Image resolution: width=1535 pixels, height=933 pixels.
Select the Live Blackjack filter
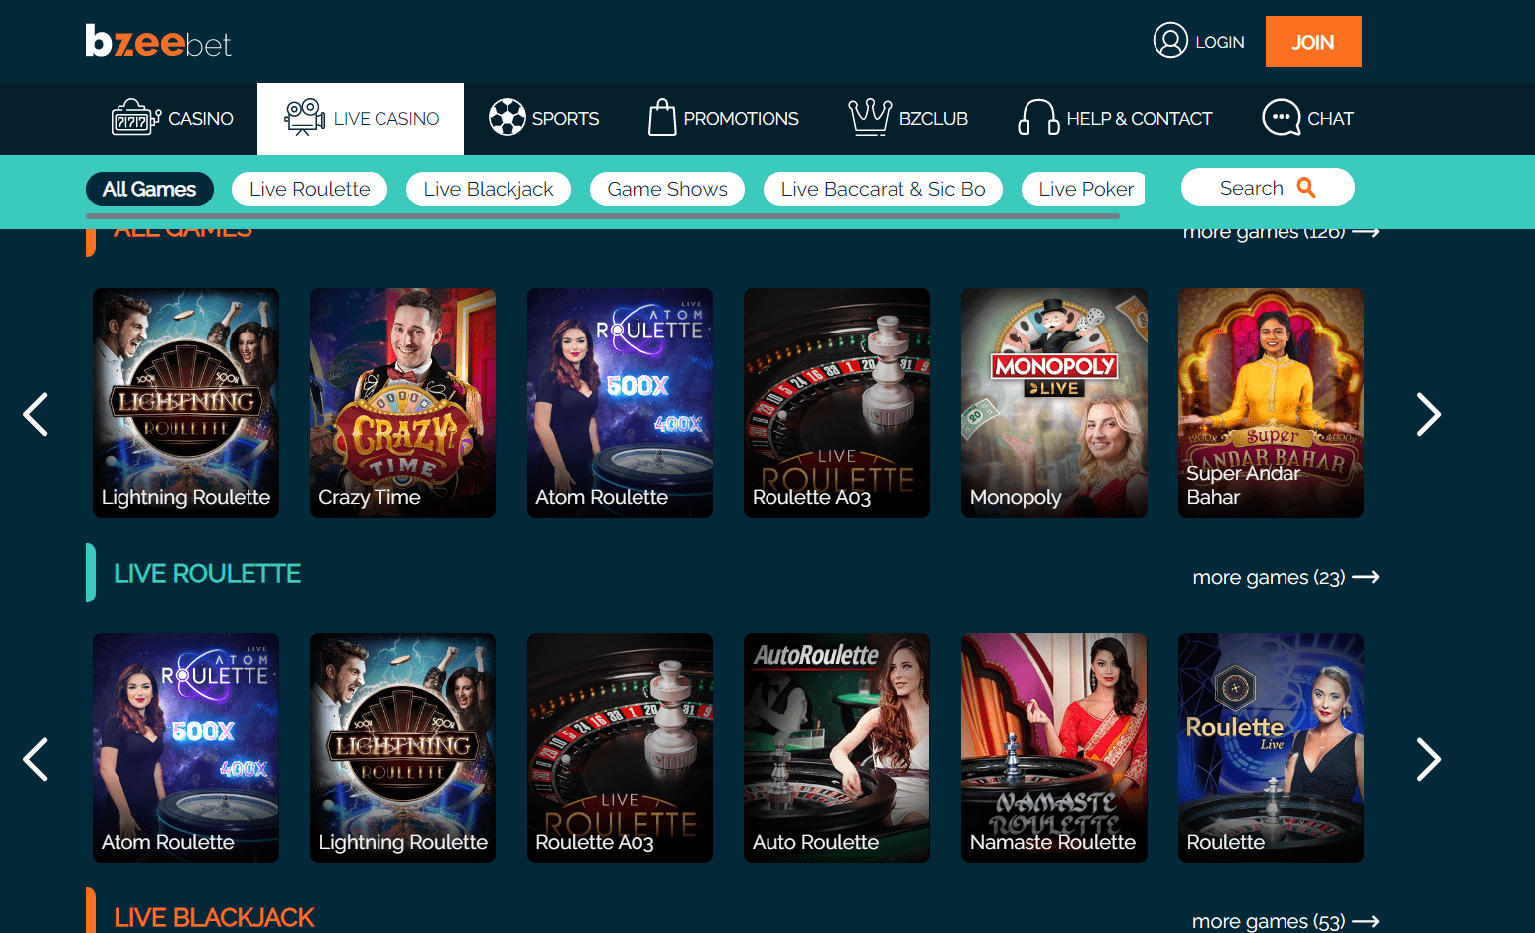[488, 189]
